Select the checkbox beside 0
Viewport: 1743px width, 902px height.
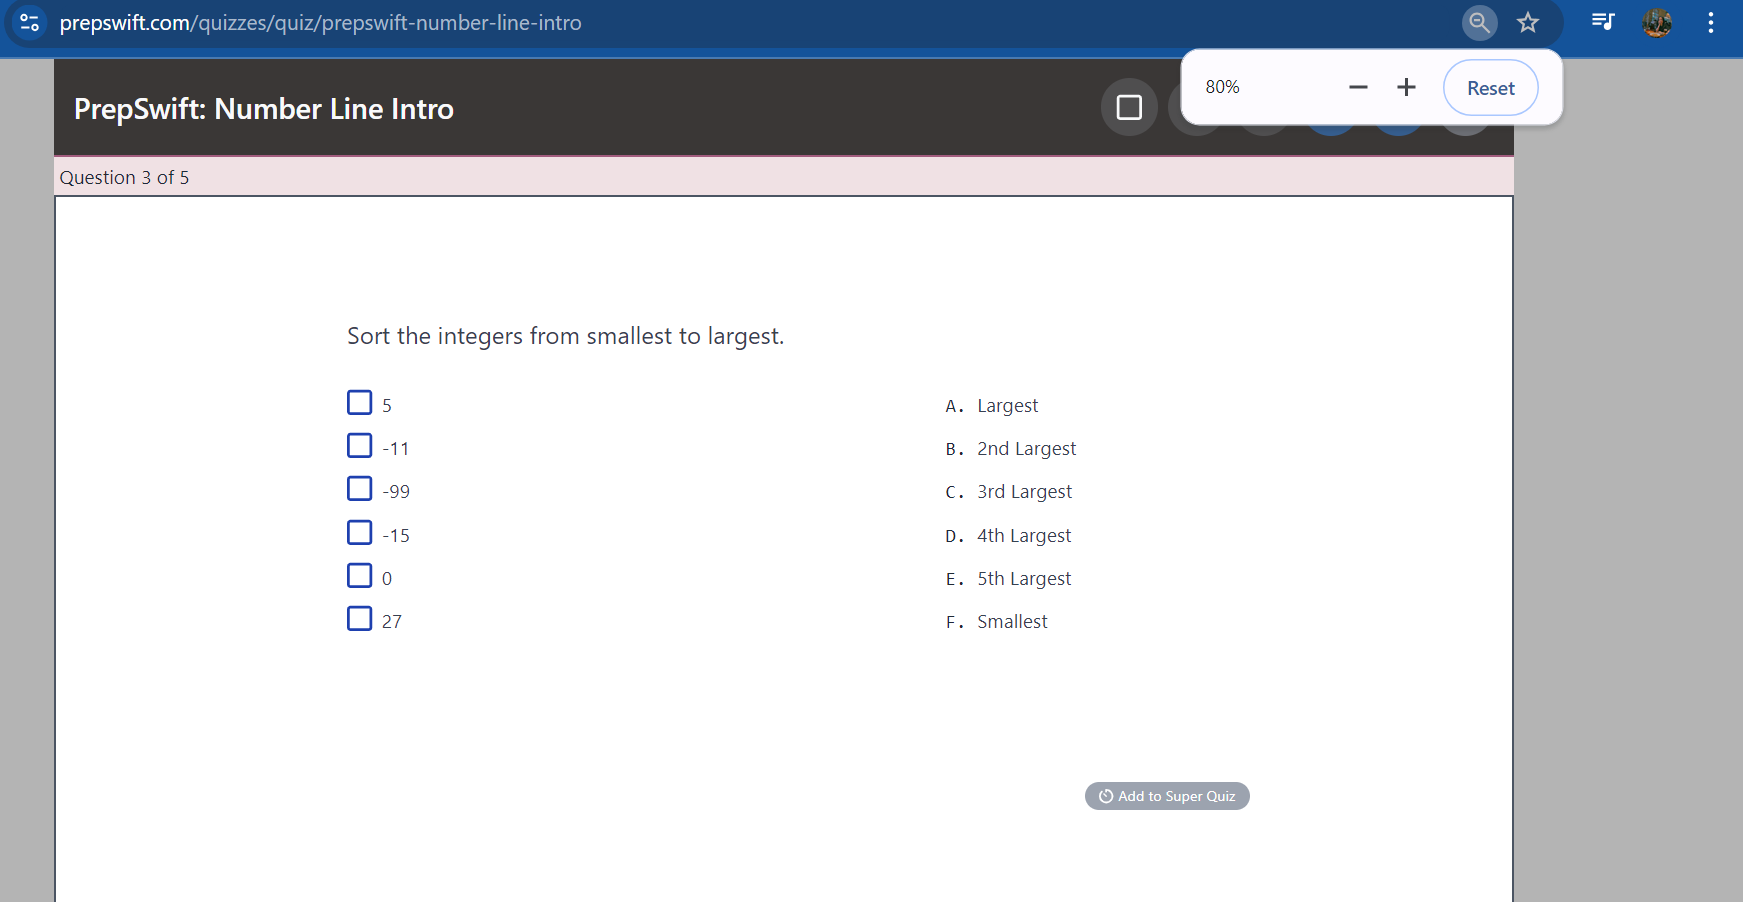click(x=360, y=576)
